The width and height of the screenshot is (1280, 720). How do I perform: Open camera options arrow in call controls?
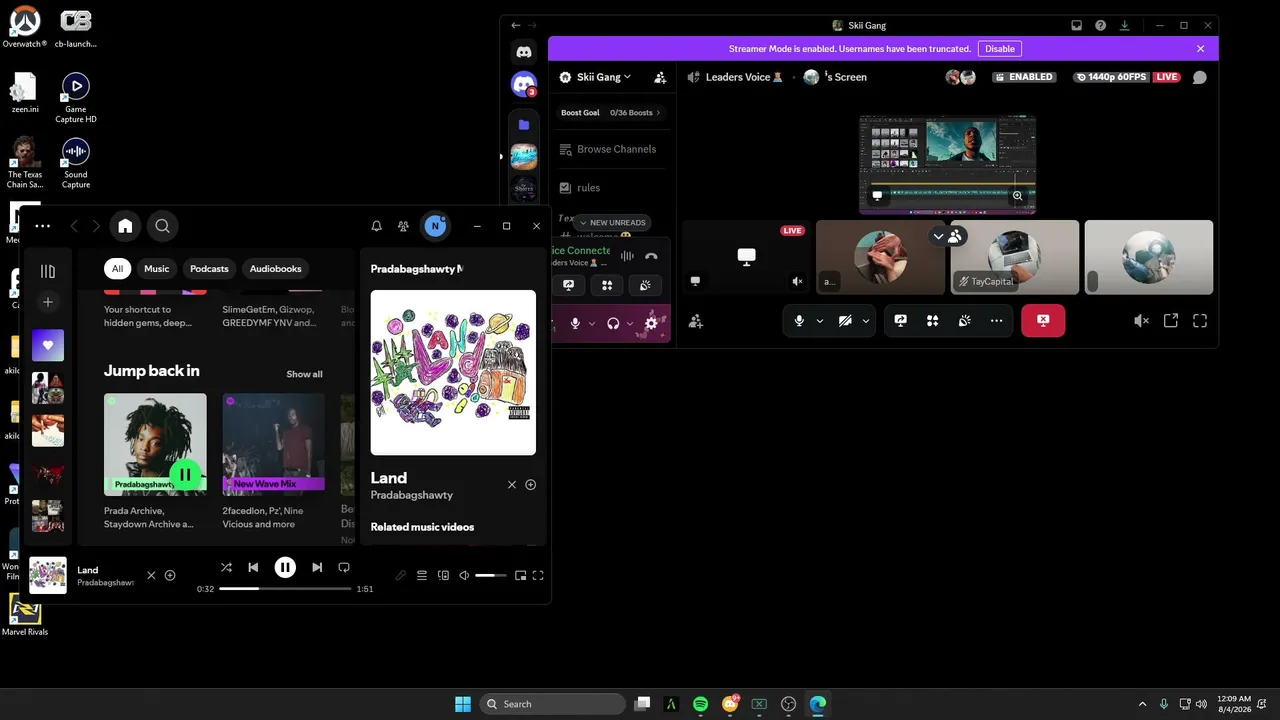[x=866, y=321]
